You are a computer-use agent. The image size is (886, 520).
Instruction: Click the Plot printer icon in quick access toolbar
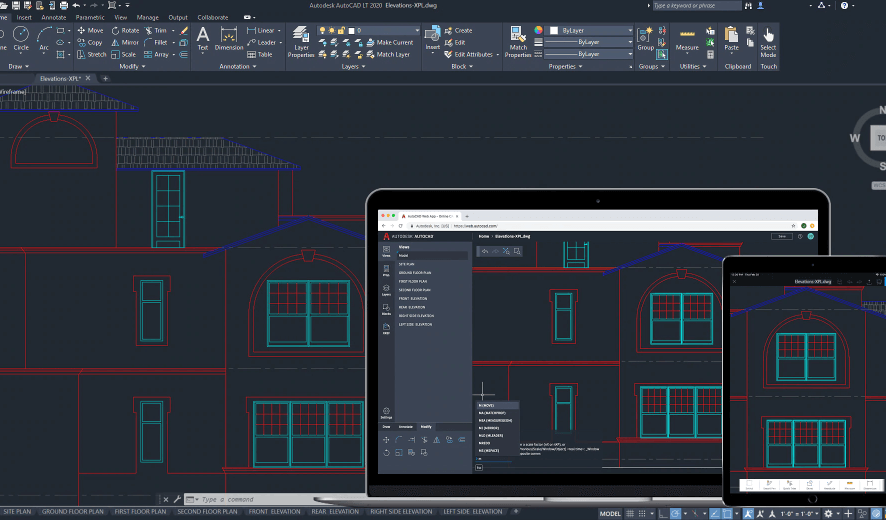[x=64, y=5]
